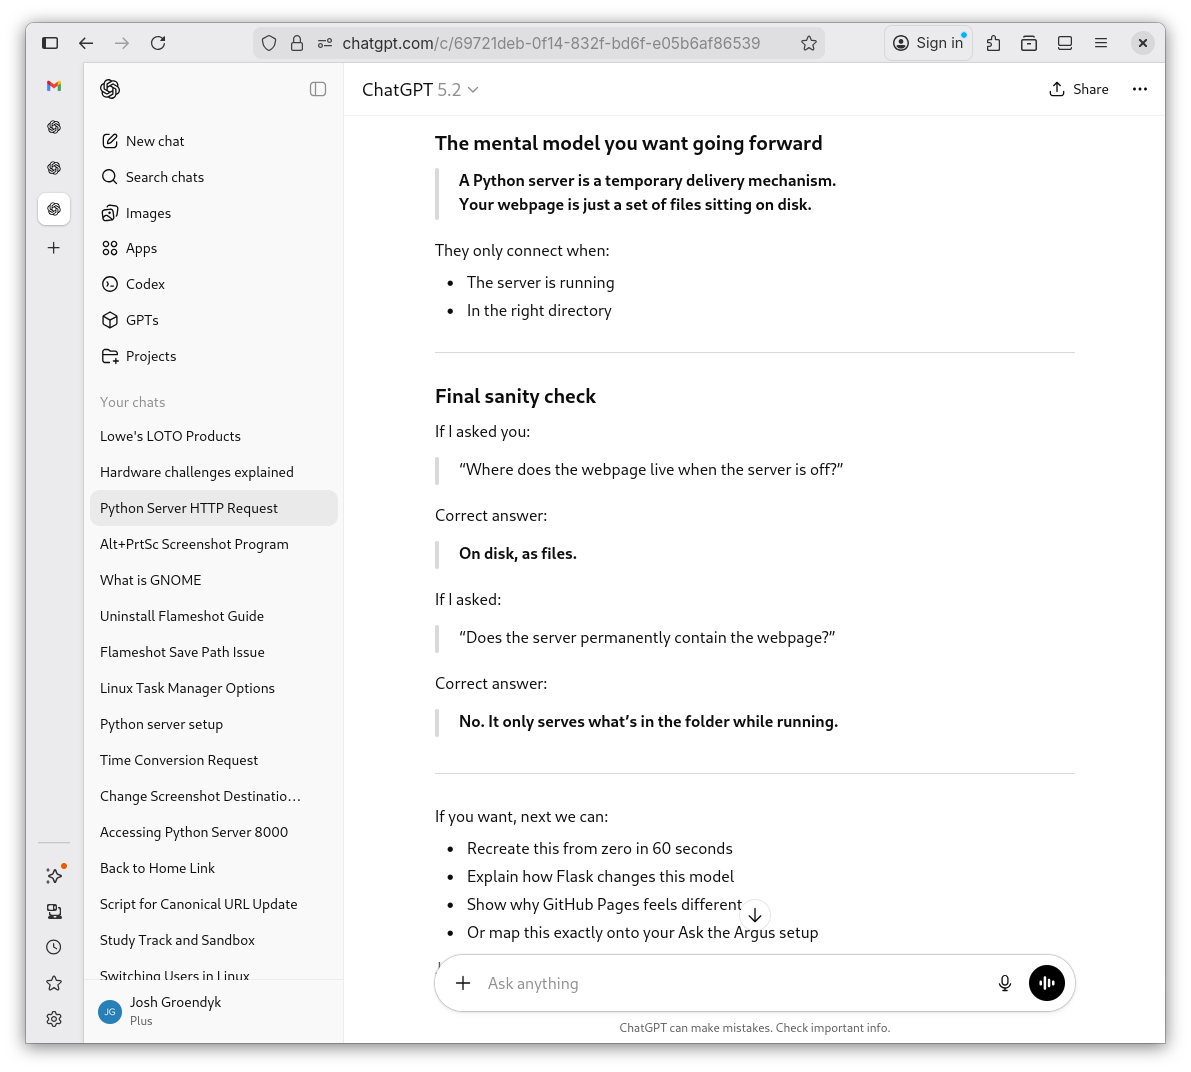Open Codex from the sidebar
This screenshot has width=1191, height=1072.
click(x=145, y=284)
